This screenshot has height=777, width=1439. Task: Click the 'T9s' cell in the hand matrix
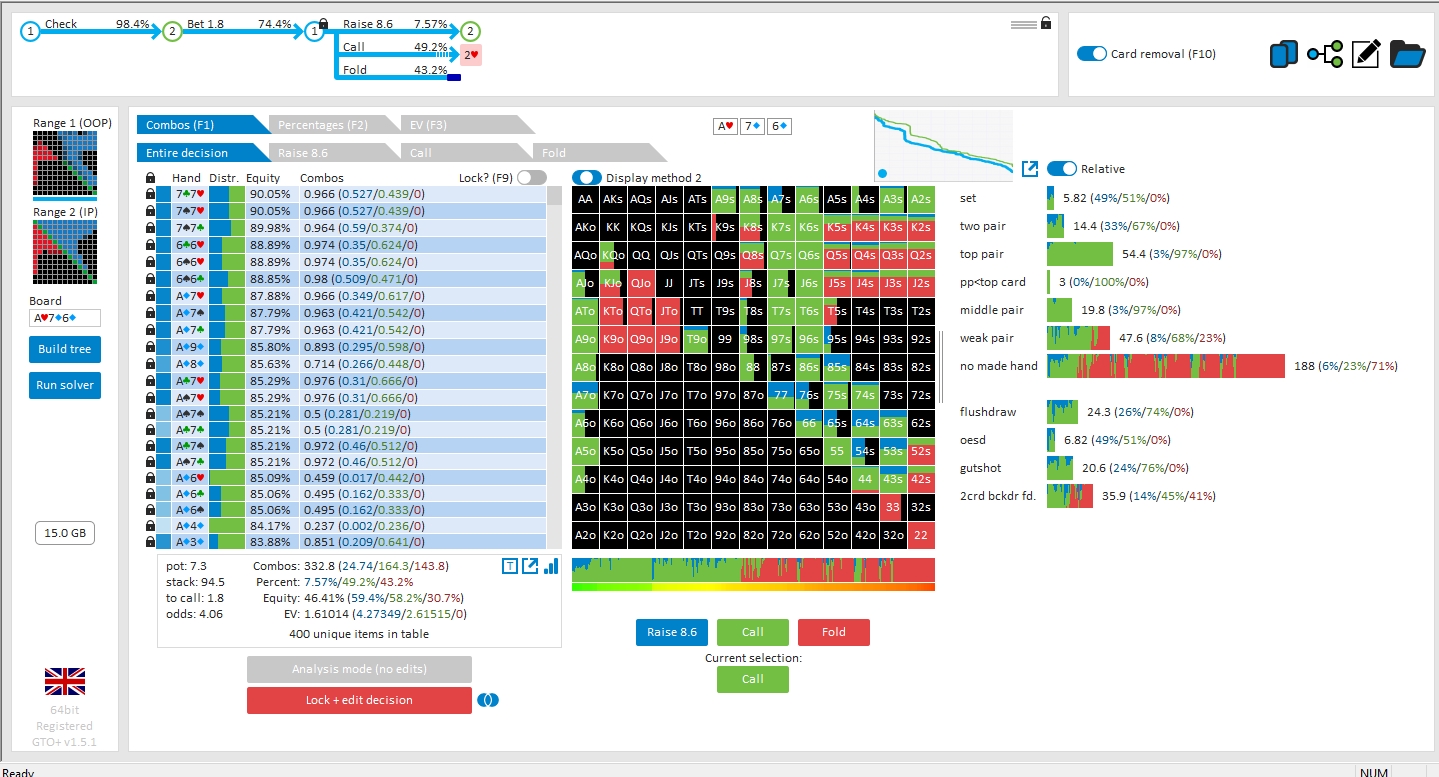[725, 311]
